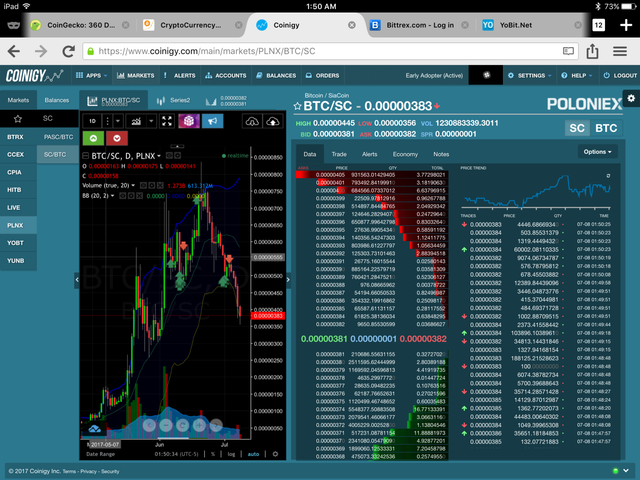Switch to the Balances sidebar tab
Image resolution: width=640 pixels, height=480 pixels.
57,100
